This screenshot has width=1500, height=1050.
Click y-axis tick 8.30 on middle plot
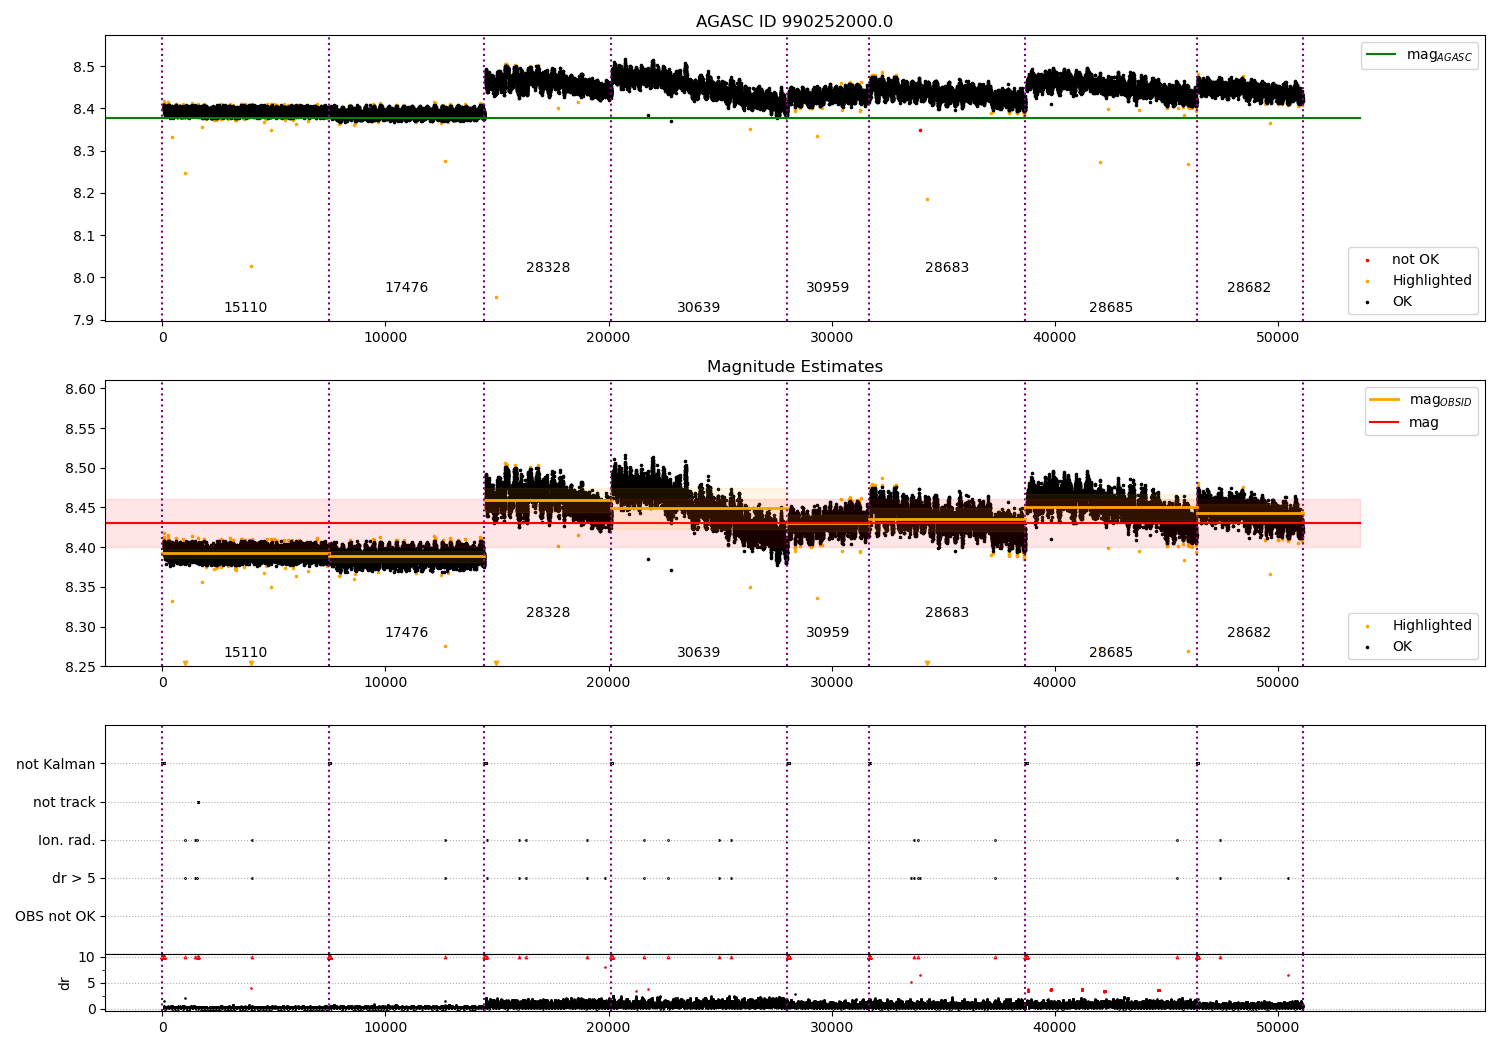(x=80, y=628)
